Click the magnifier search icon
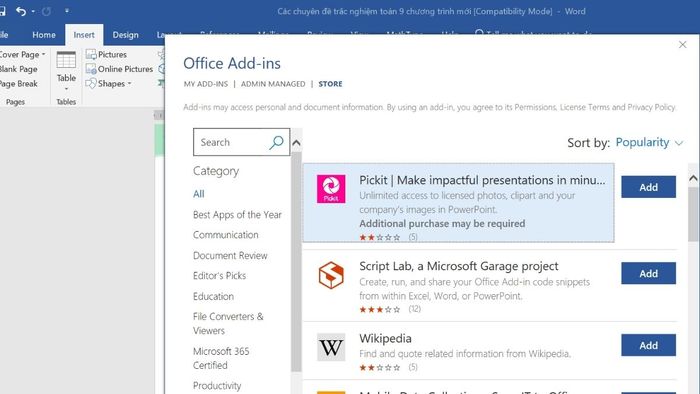This screenshot has height=394, width=700. 276,142
